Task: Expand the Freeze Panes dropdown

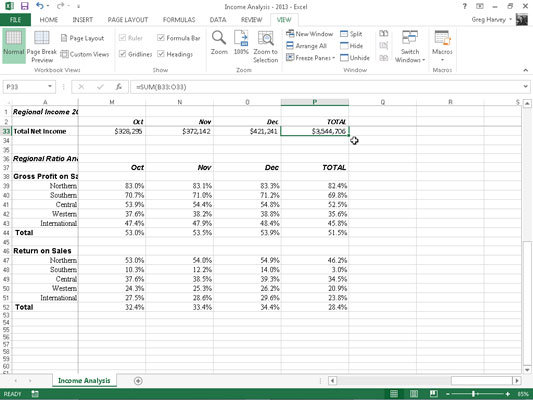Action: click(x=311, y=58)
